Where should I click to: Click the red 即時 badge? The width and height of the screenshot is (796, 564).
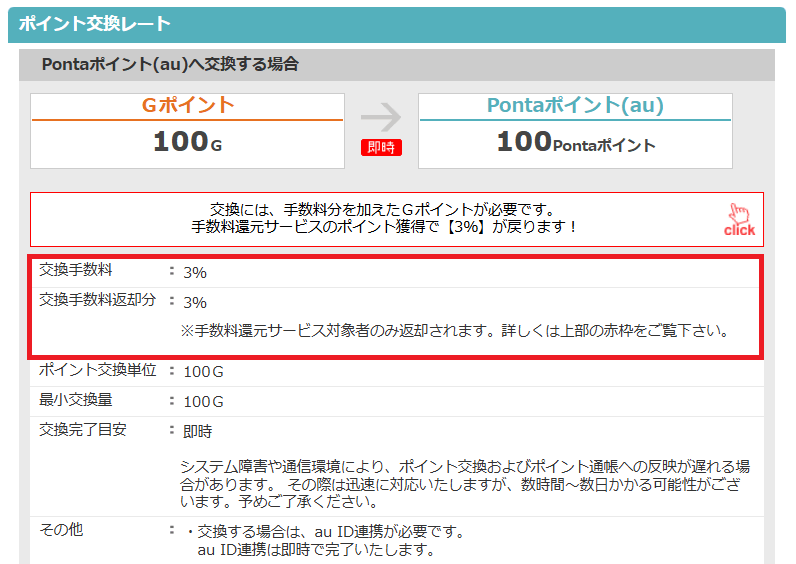[380, 148]
